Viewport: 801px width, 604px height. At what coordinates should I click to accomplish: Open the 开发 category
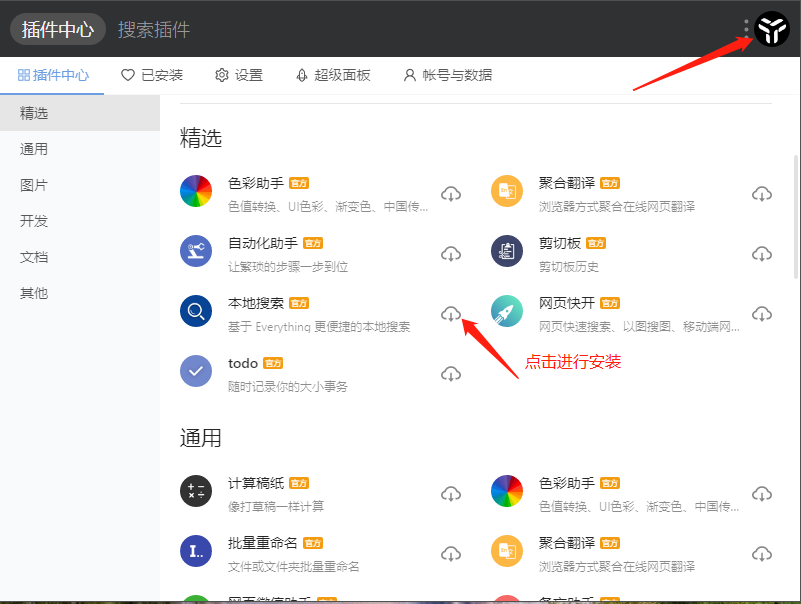80,221
